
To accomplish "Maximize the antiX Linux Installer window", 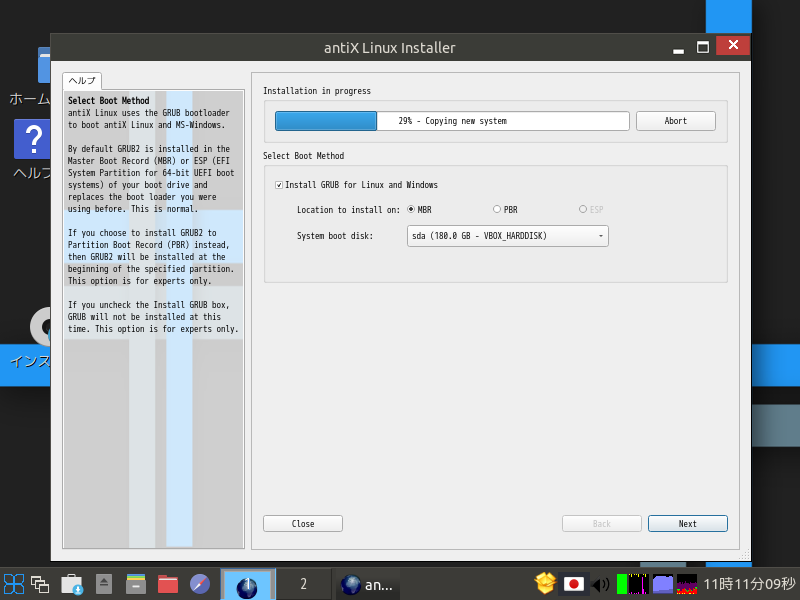I will [703, 47].
